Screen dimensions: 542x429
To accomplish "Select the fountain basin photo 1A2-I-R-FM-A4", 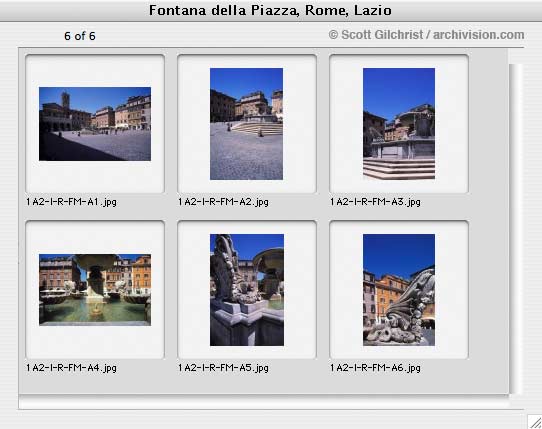I will pos(95,290).
